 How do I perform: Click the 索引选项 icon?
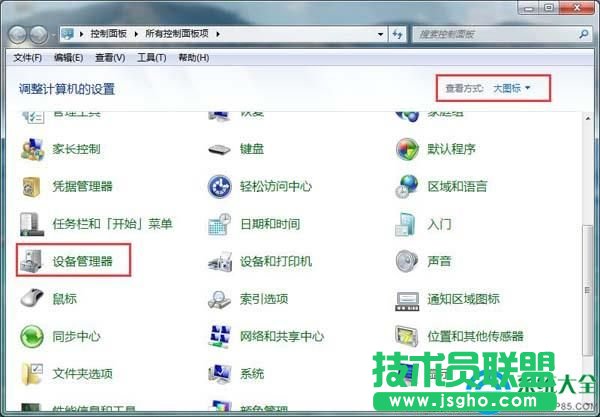tap(219, 299)
